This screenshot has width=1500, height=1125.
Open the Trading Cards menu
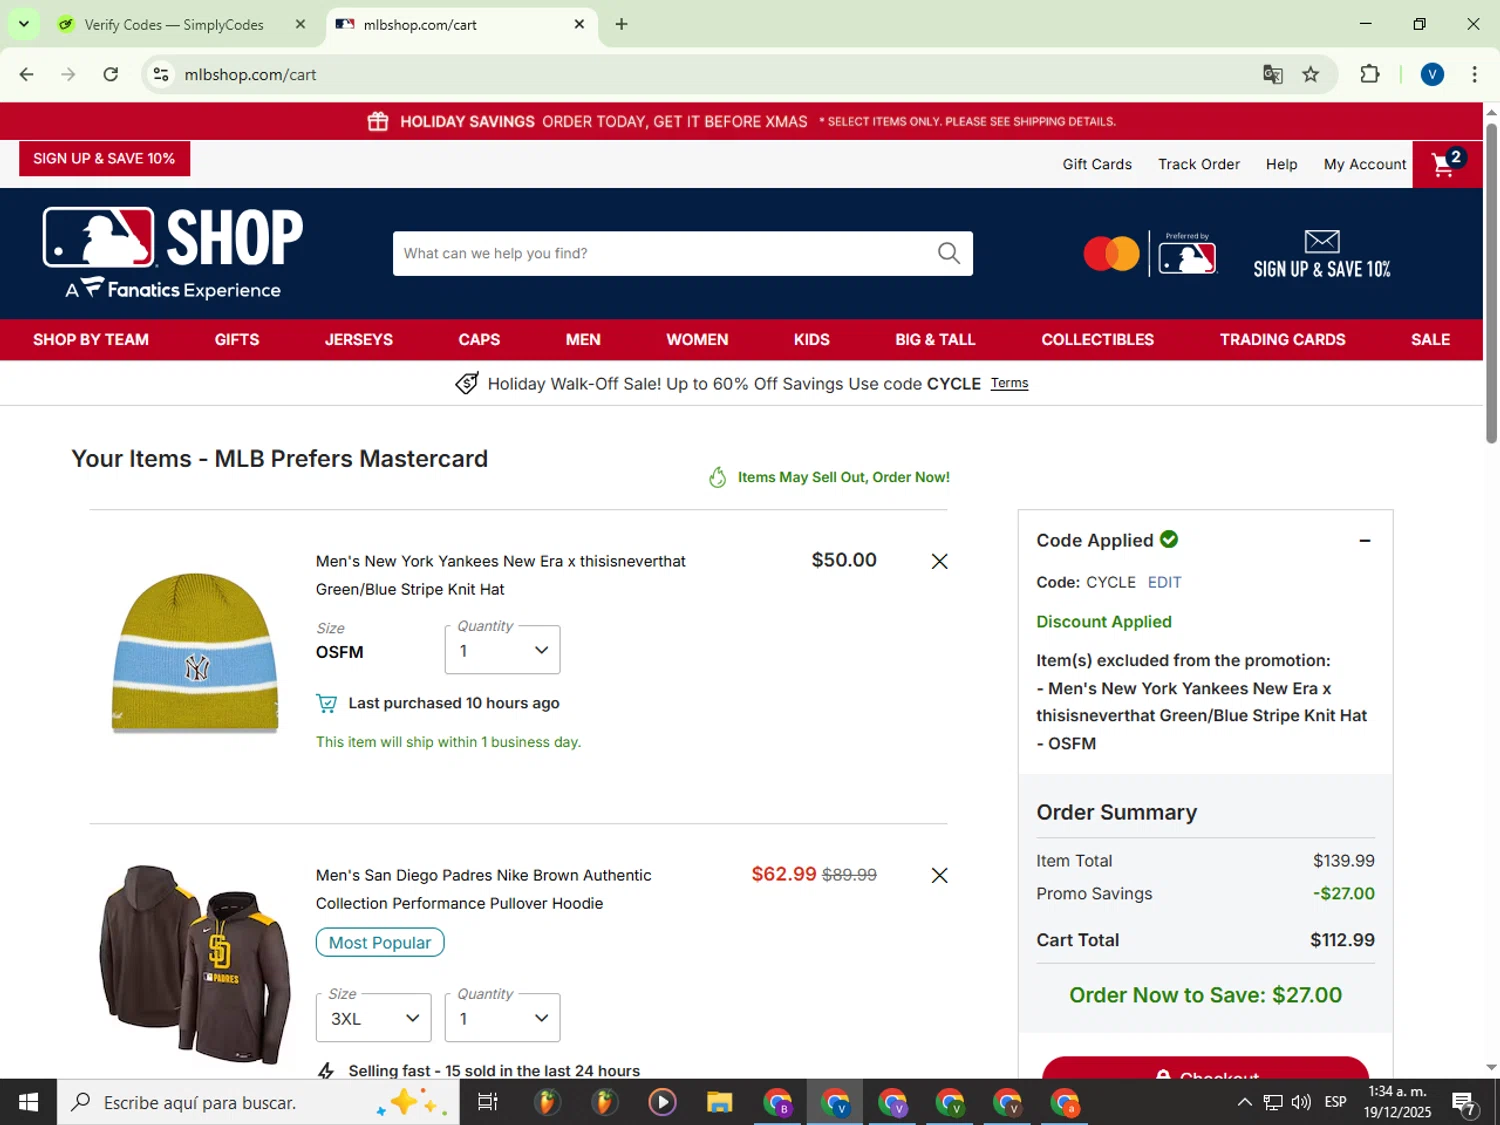point(1282,340)
